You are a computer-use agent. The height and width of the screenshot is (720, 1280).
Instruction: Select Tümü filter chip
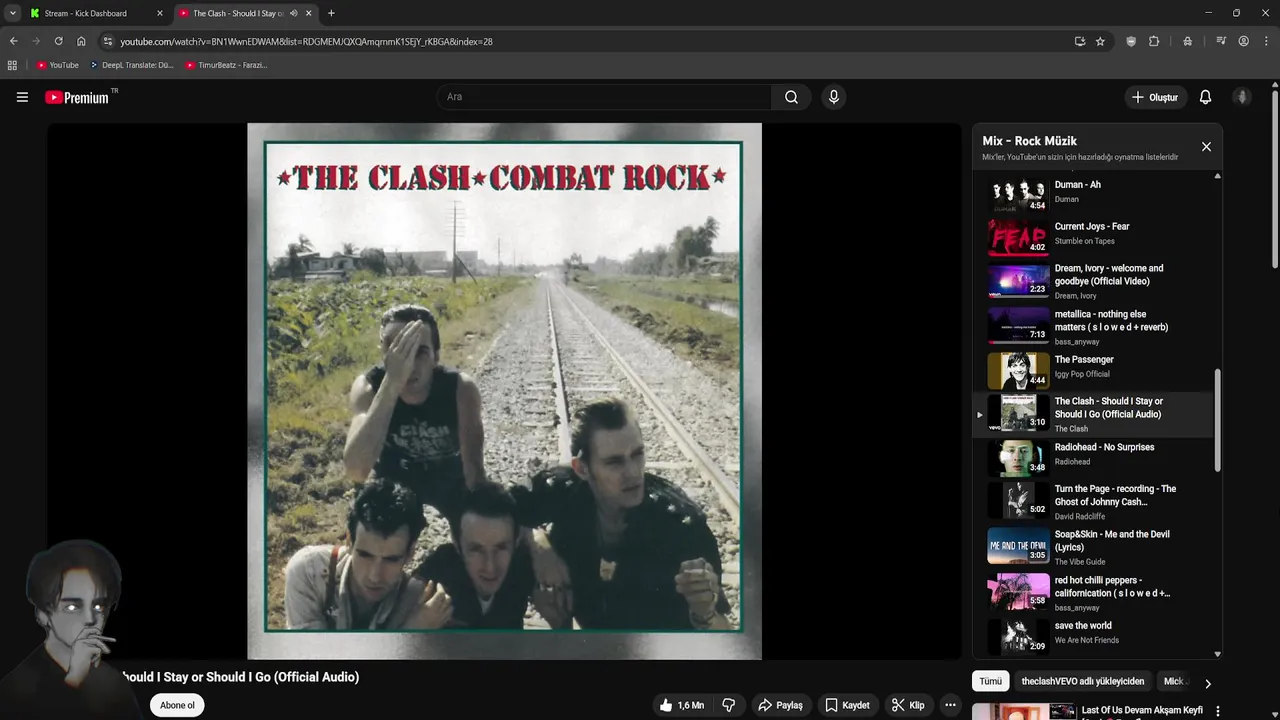pyautogui.click(x=990, y=681)
